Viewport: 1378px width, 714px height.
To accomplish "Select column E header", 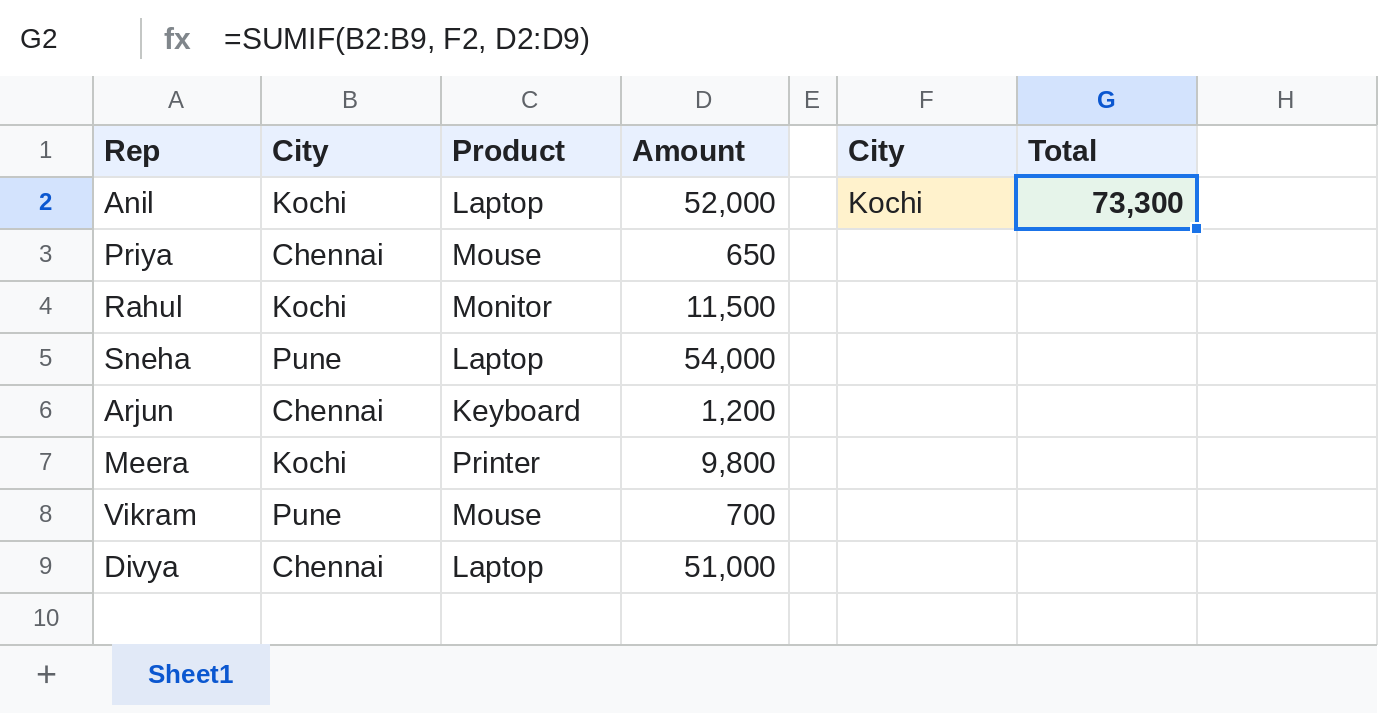I will click(x=813, y=100).
